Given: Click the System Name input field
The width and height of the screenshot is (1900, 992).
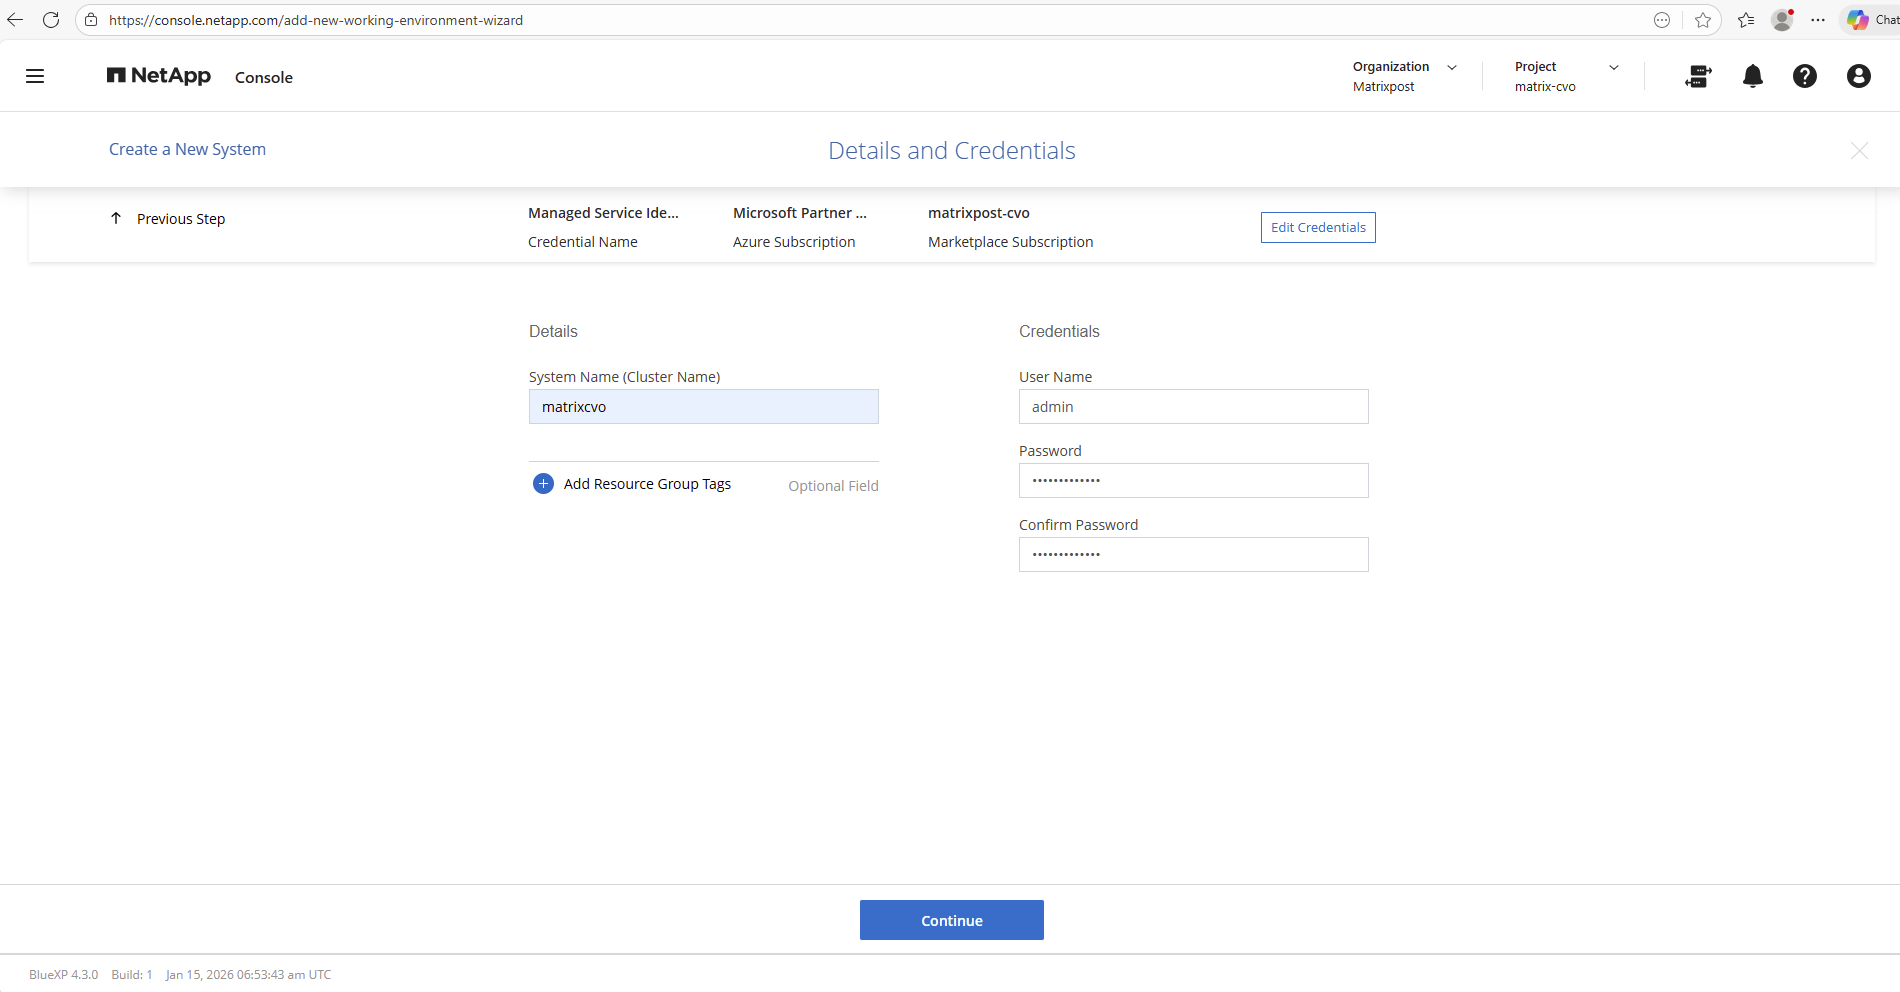Looking at the screenshot, I should pyautogui.click(x=703, y=407).
